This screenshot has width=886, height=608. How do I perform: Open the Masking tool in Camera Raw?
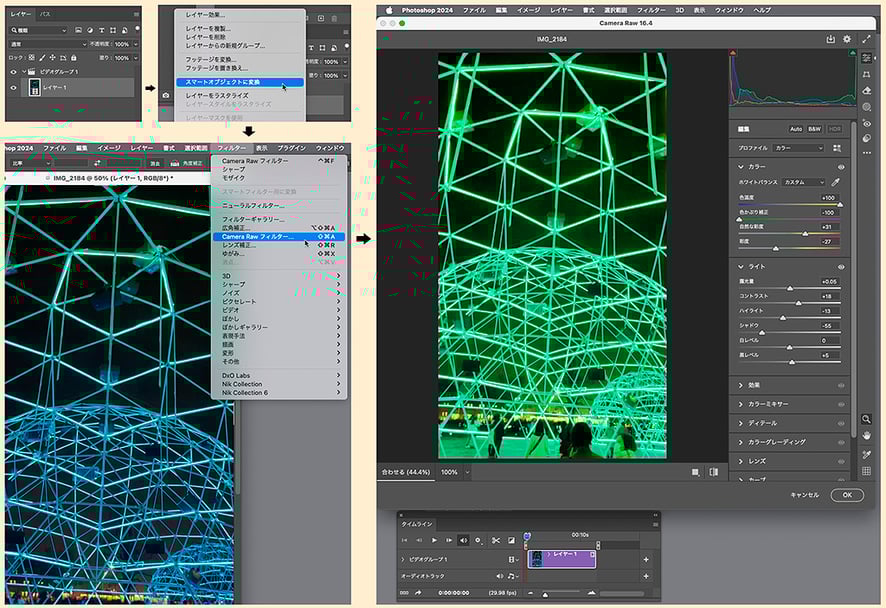(x=866, y=107)
